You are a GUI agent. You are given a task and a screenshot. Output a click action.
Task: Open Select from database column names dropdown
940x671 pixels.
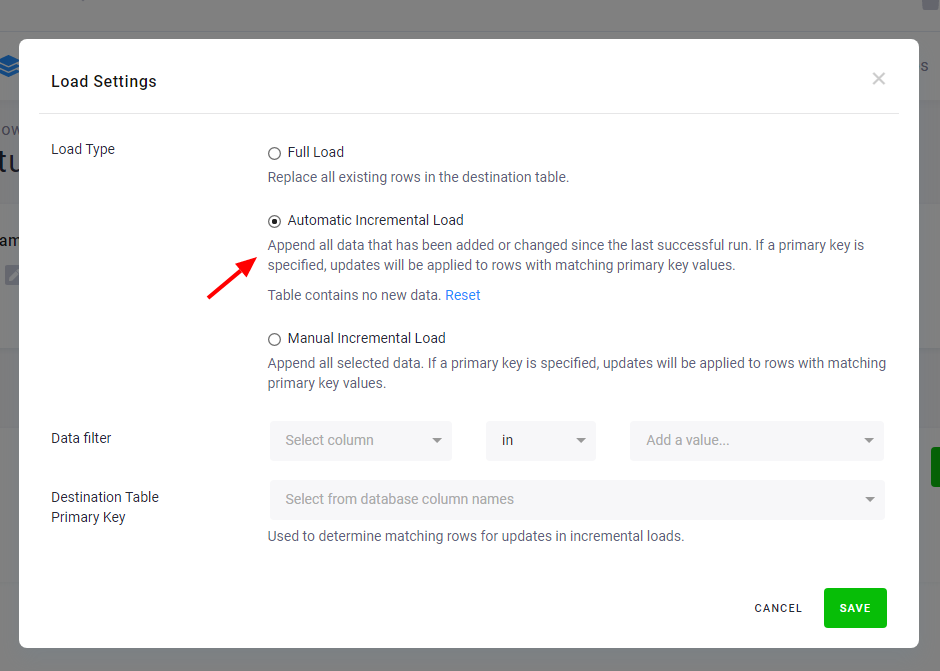[x=577, y=500]
